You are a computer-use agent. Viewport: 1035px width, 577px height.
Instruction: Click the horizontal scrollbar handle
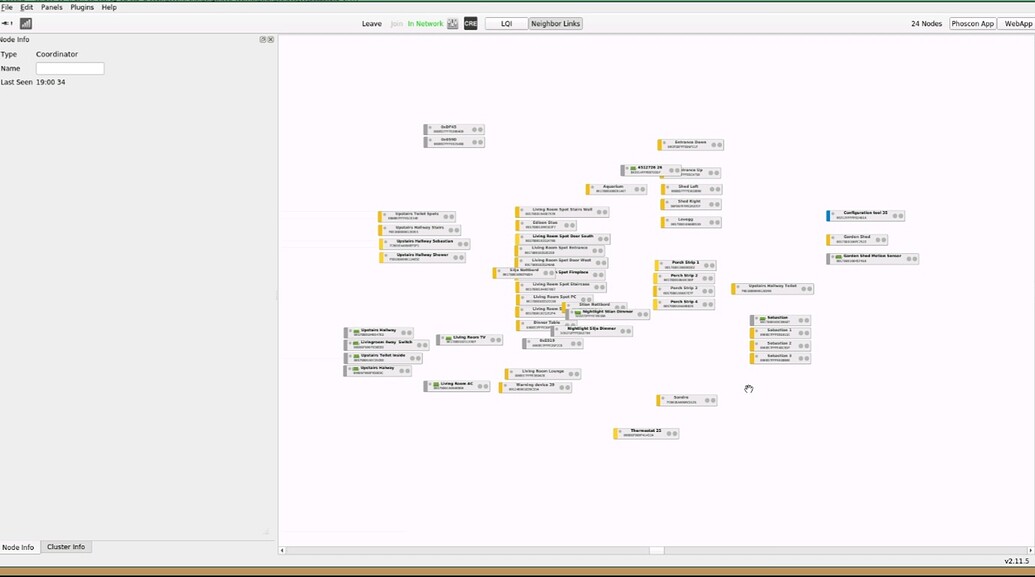point(656,550)
